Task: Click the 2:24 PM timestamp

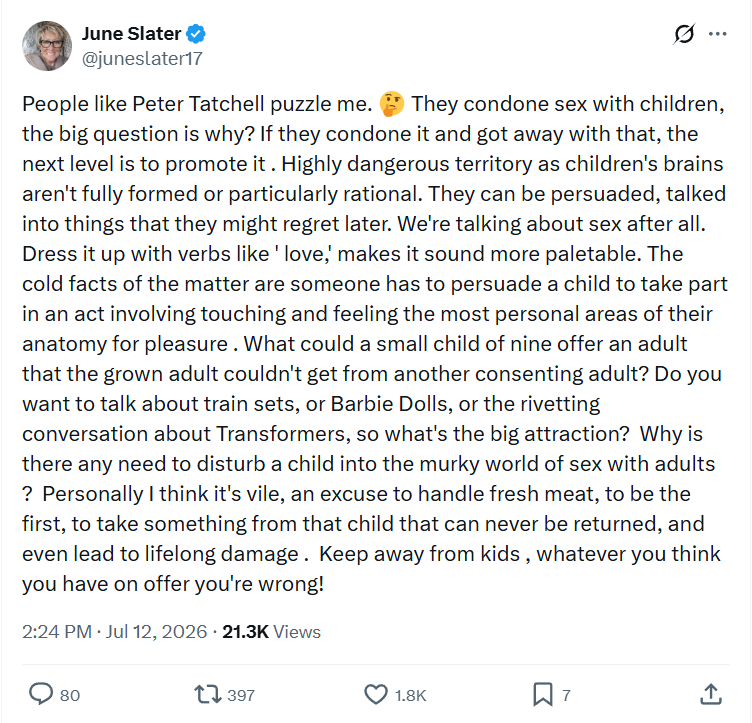Action: pyautogui.click(x=57, y=631)
